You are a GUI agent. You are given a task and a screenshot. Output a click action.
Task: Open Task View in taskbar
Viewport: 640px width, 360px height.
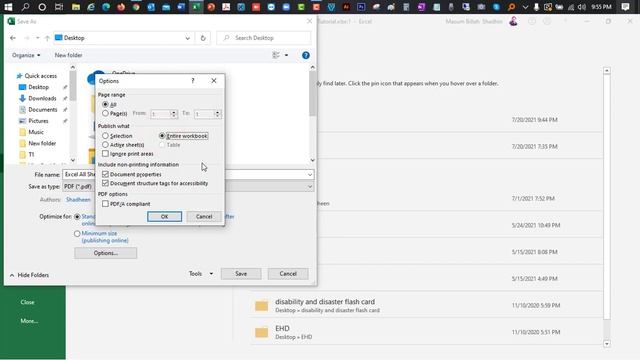(x=59, y=7)
